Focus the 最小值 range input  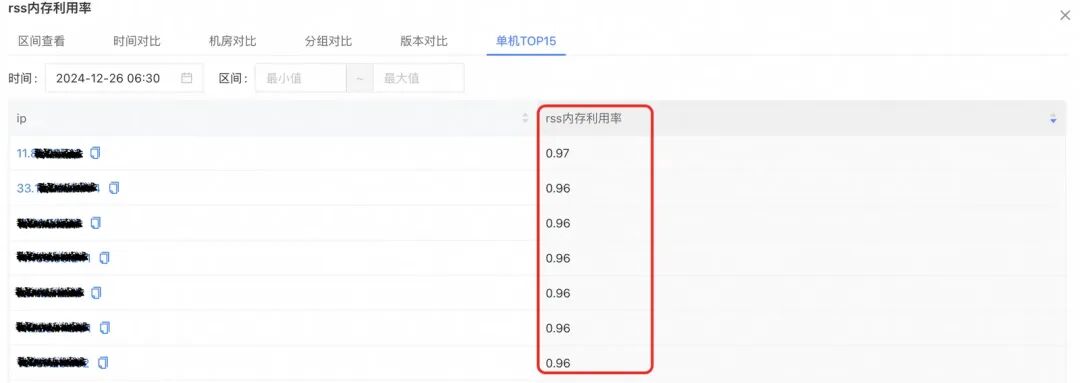click(301, 79)
